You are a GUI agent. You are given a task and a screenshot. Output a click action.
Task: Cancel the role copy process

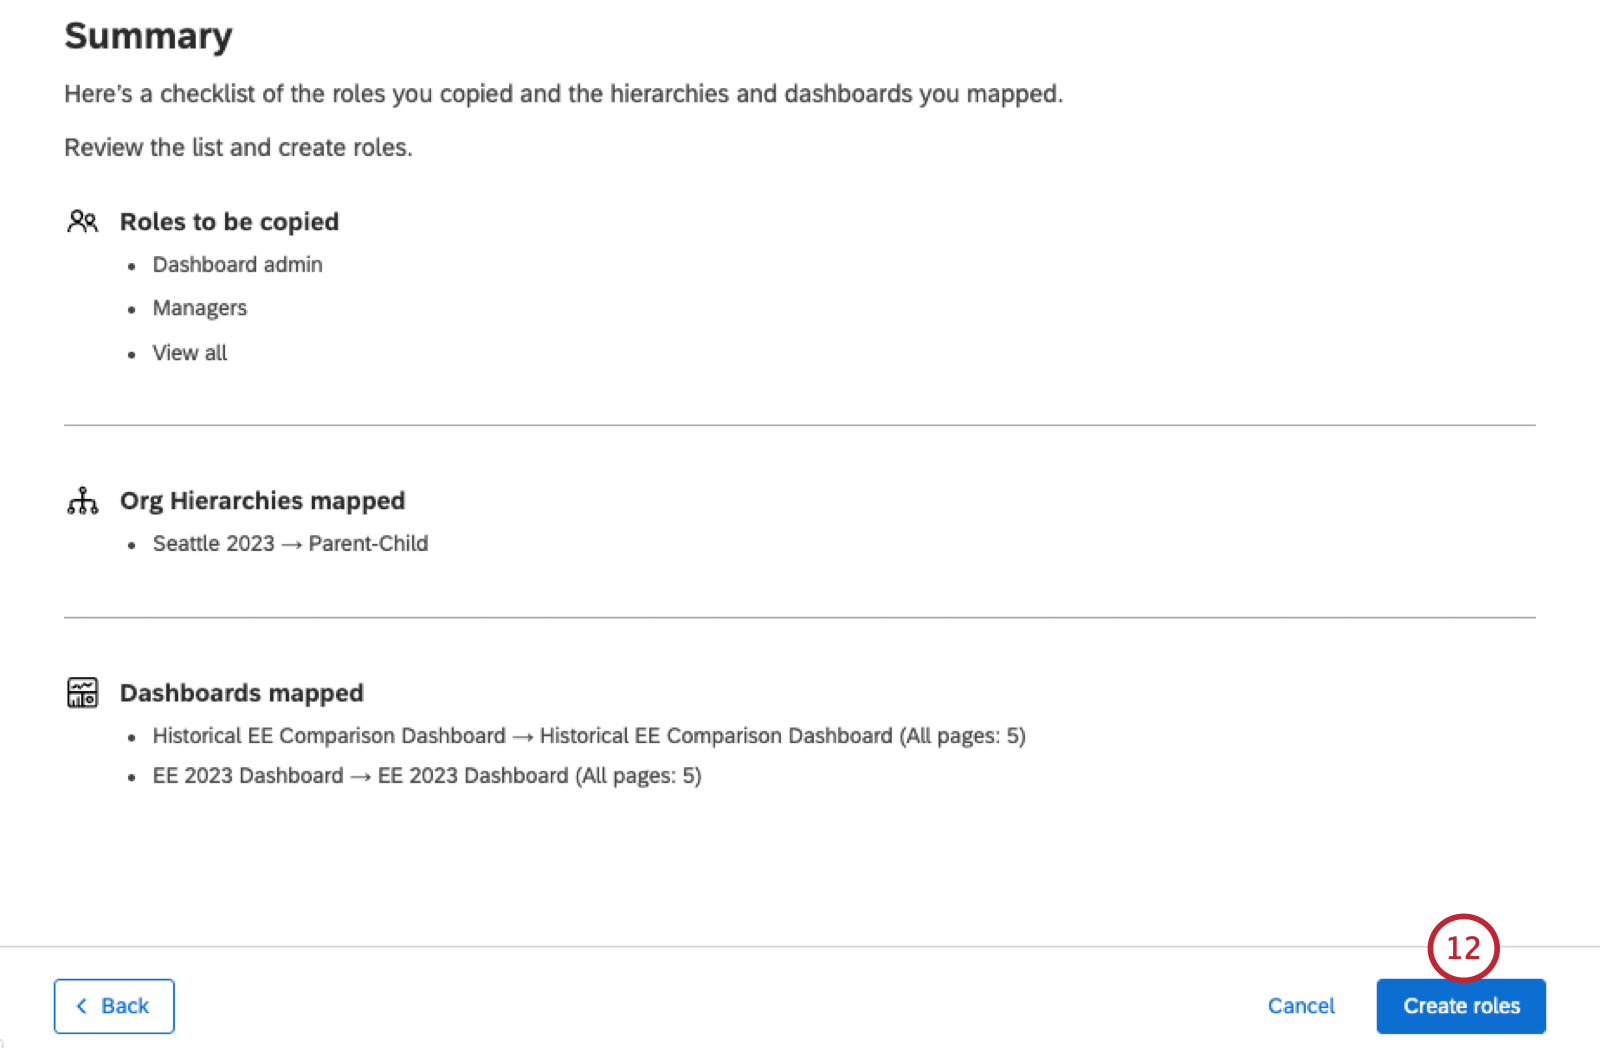pos(1301,1006)
